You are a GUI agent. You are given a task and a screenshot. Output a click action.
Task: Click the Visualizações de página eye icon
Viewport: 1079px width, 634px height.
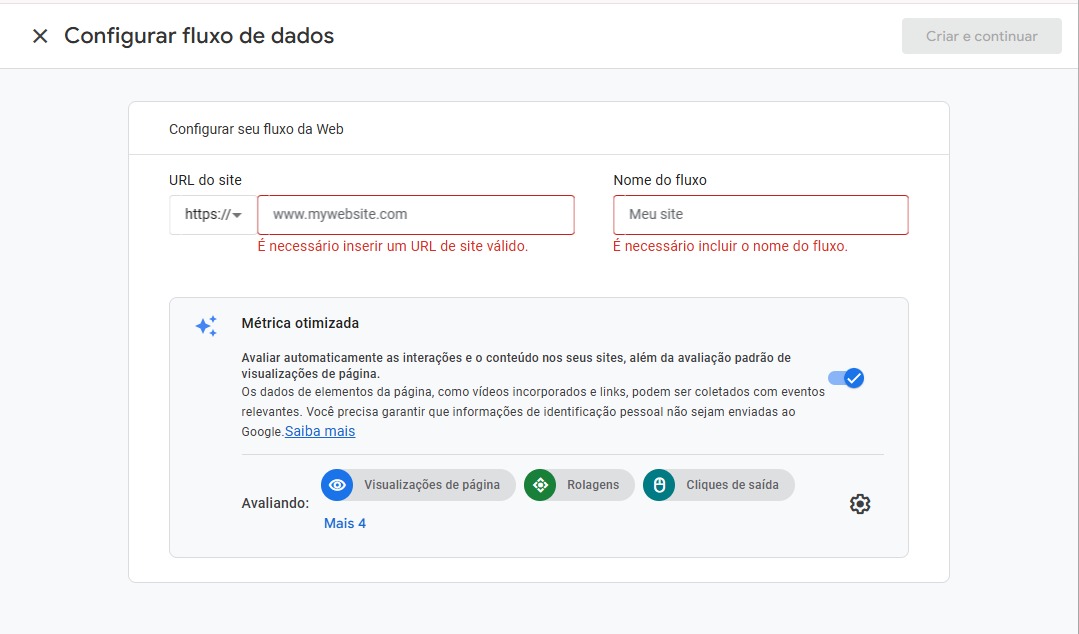tap(337, 485)
